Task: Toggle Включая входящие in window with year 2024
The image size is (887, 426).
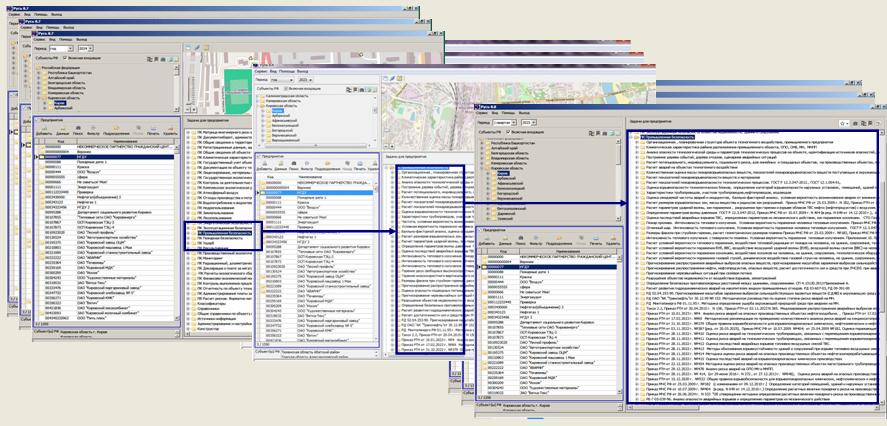Action: (66, 59)
